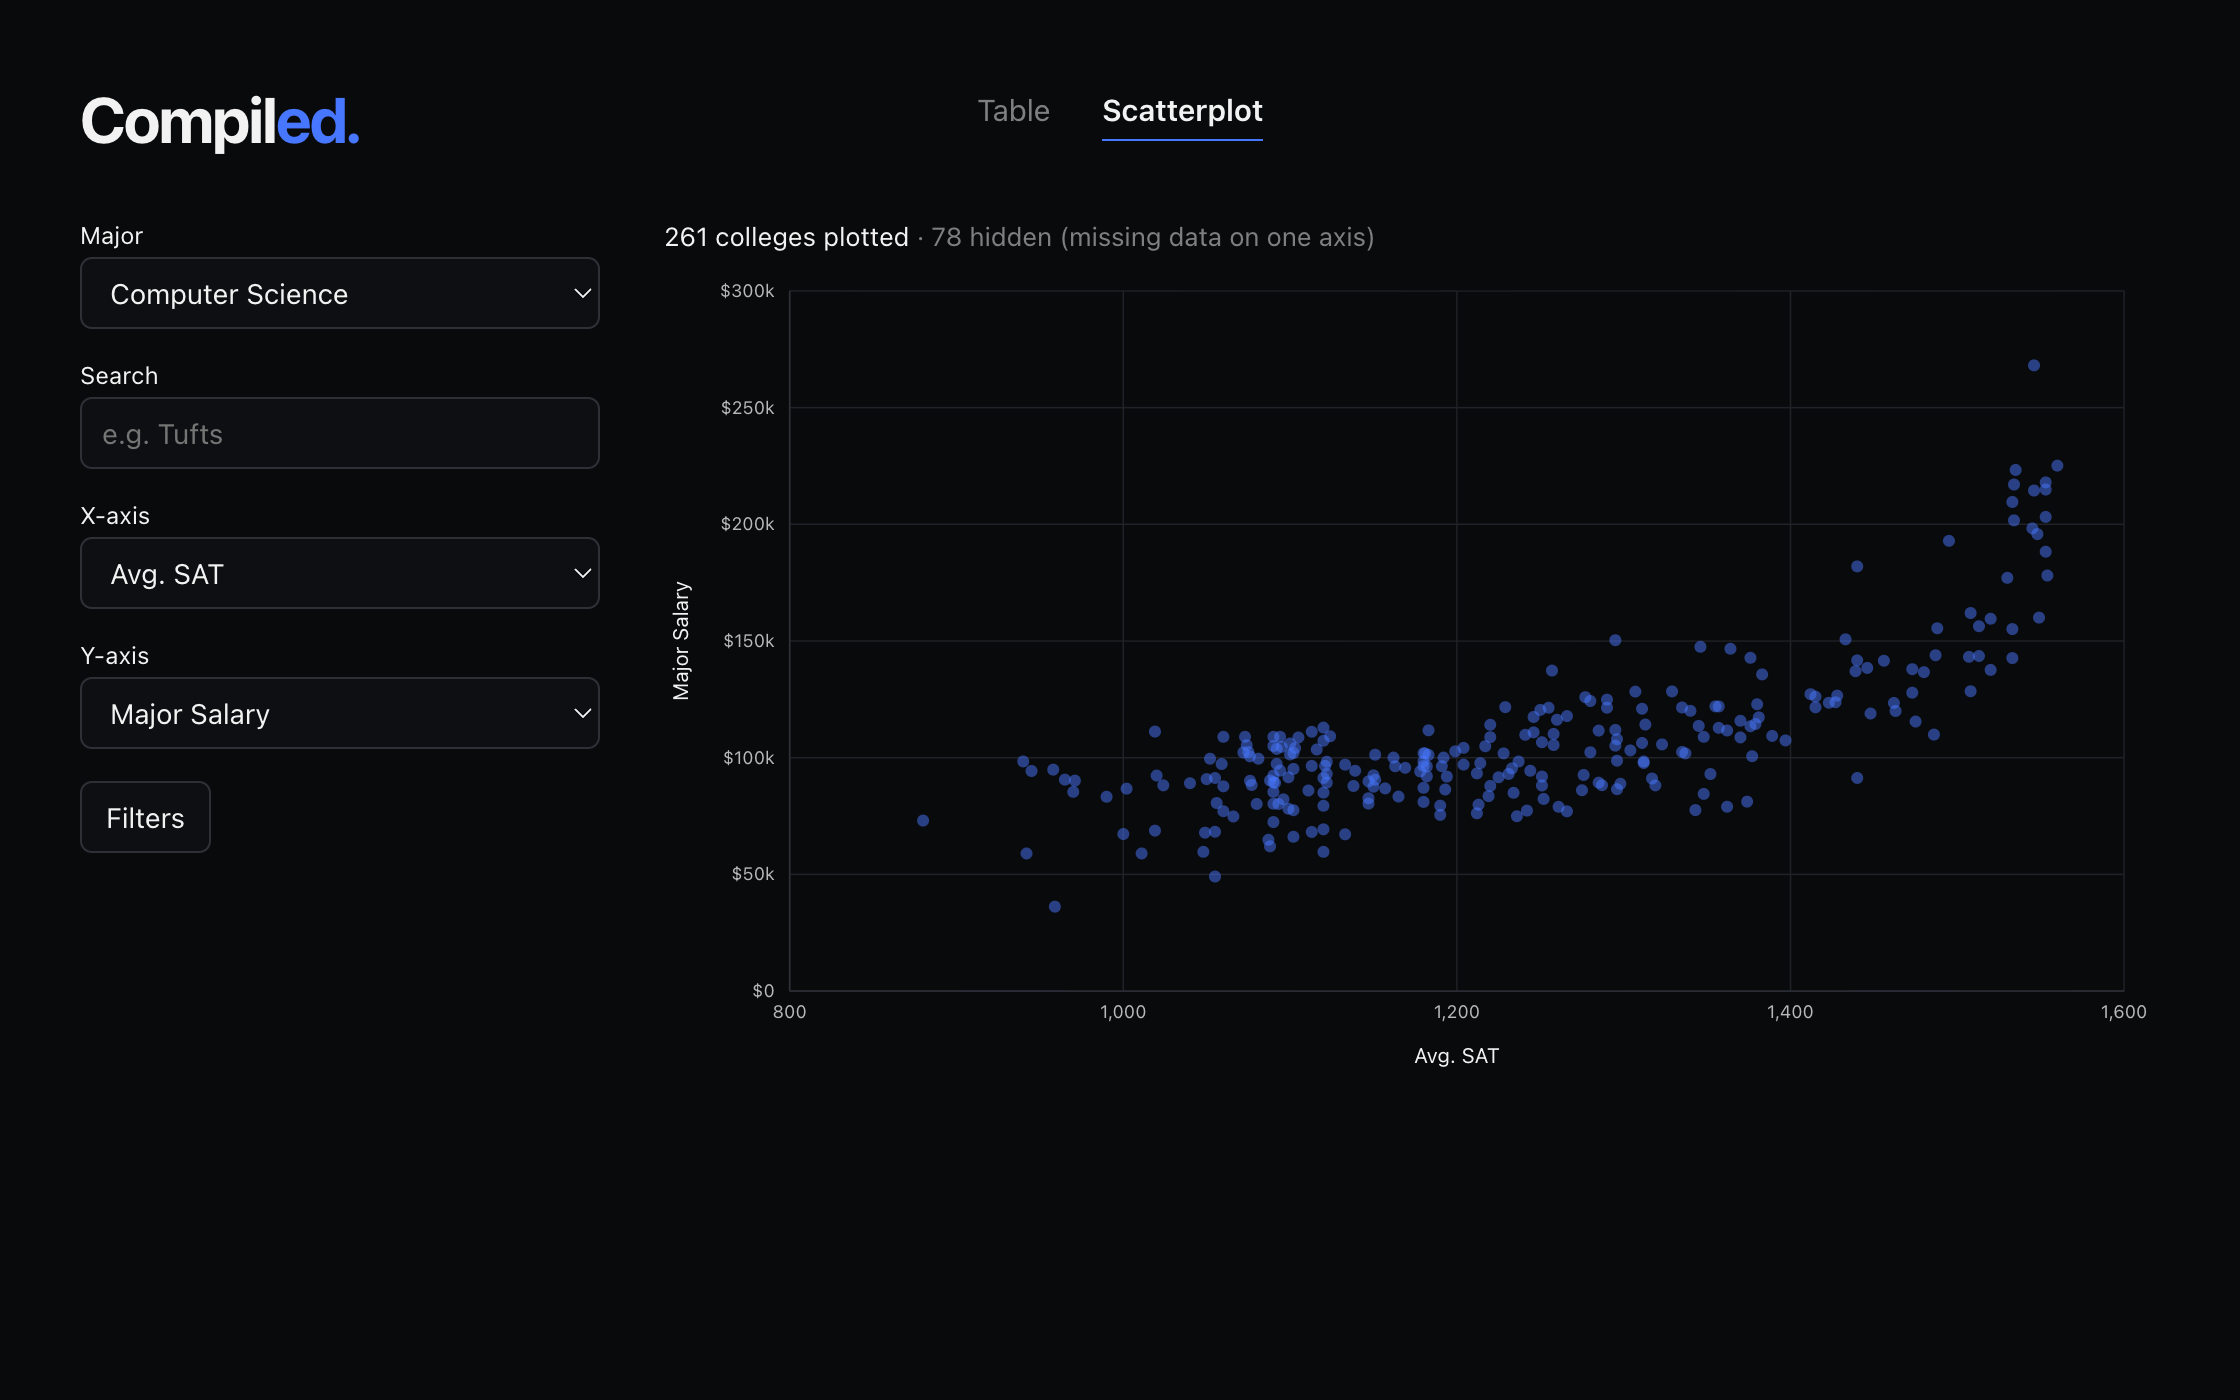The height and width of the screenshot is (1400, 2240).
Task: Focus the Search field with e.g. Tufts
Action: pos(340,434)
